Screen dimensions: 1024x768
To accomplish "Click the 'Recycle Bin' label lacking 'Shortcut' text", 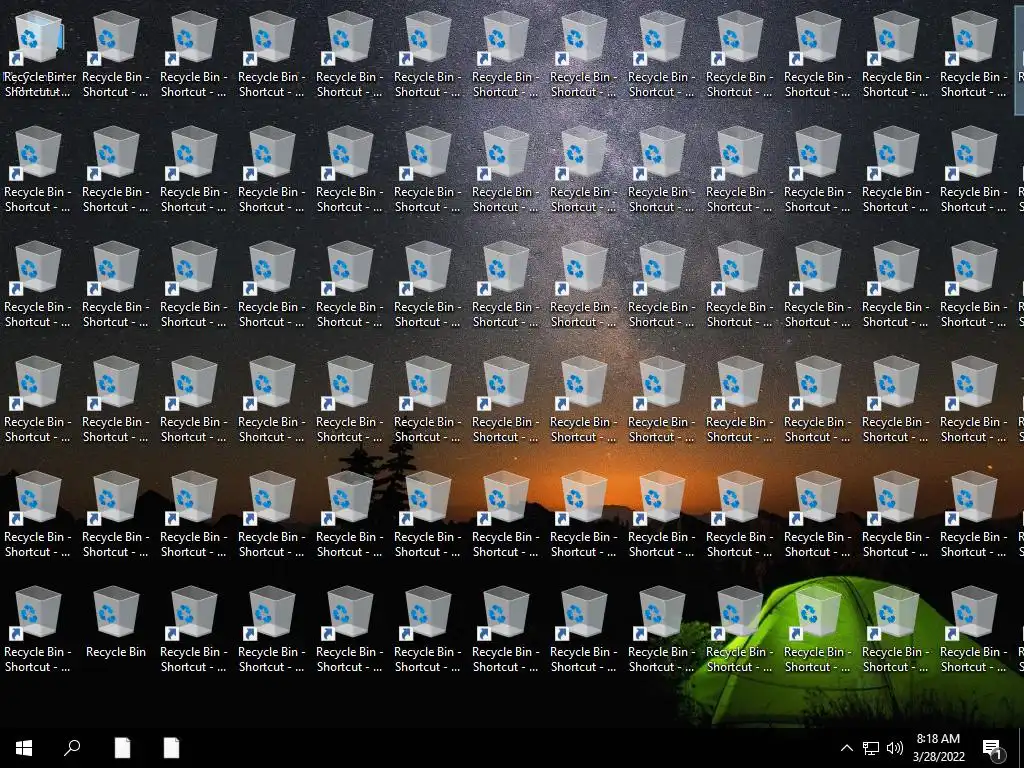I will [x=116, y=652].
